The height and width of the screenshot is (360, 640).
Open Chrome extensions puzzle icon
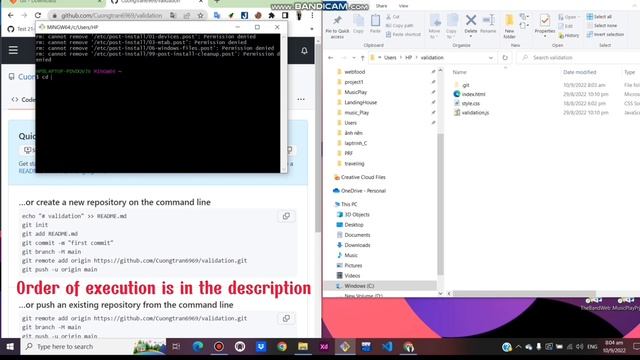[271, 16]
